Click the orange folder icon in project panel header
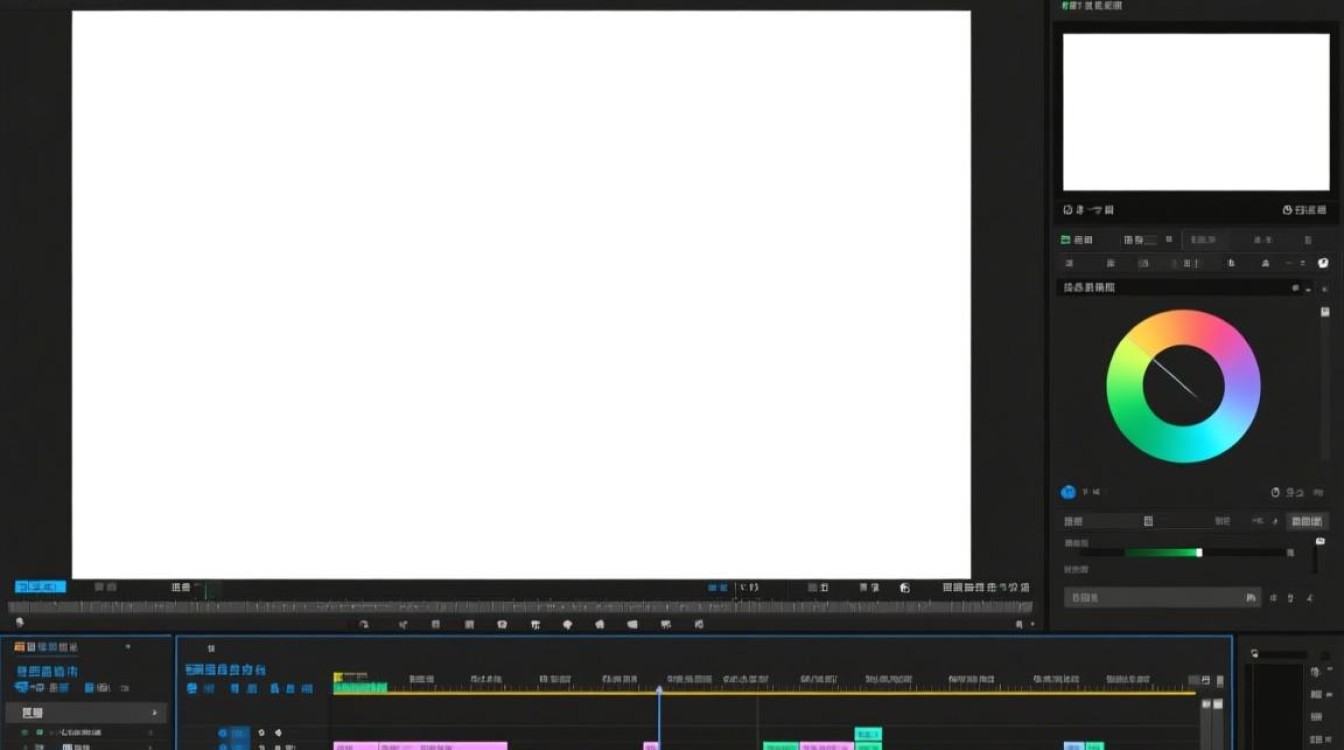The image size is (1344, 750). point(19,647)
